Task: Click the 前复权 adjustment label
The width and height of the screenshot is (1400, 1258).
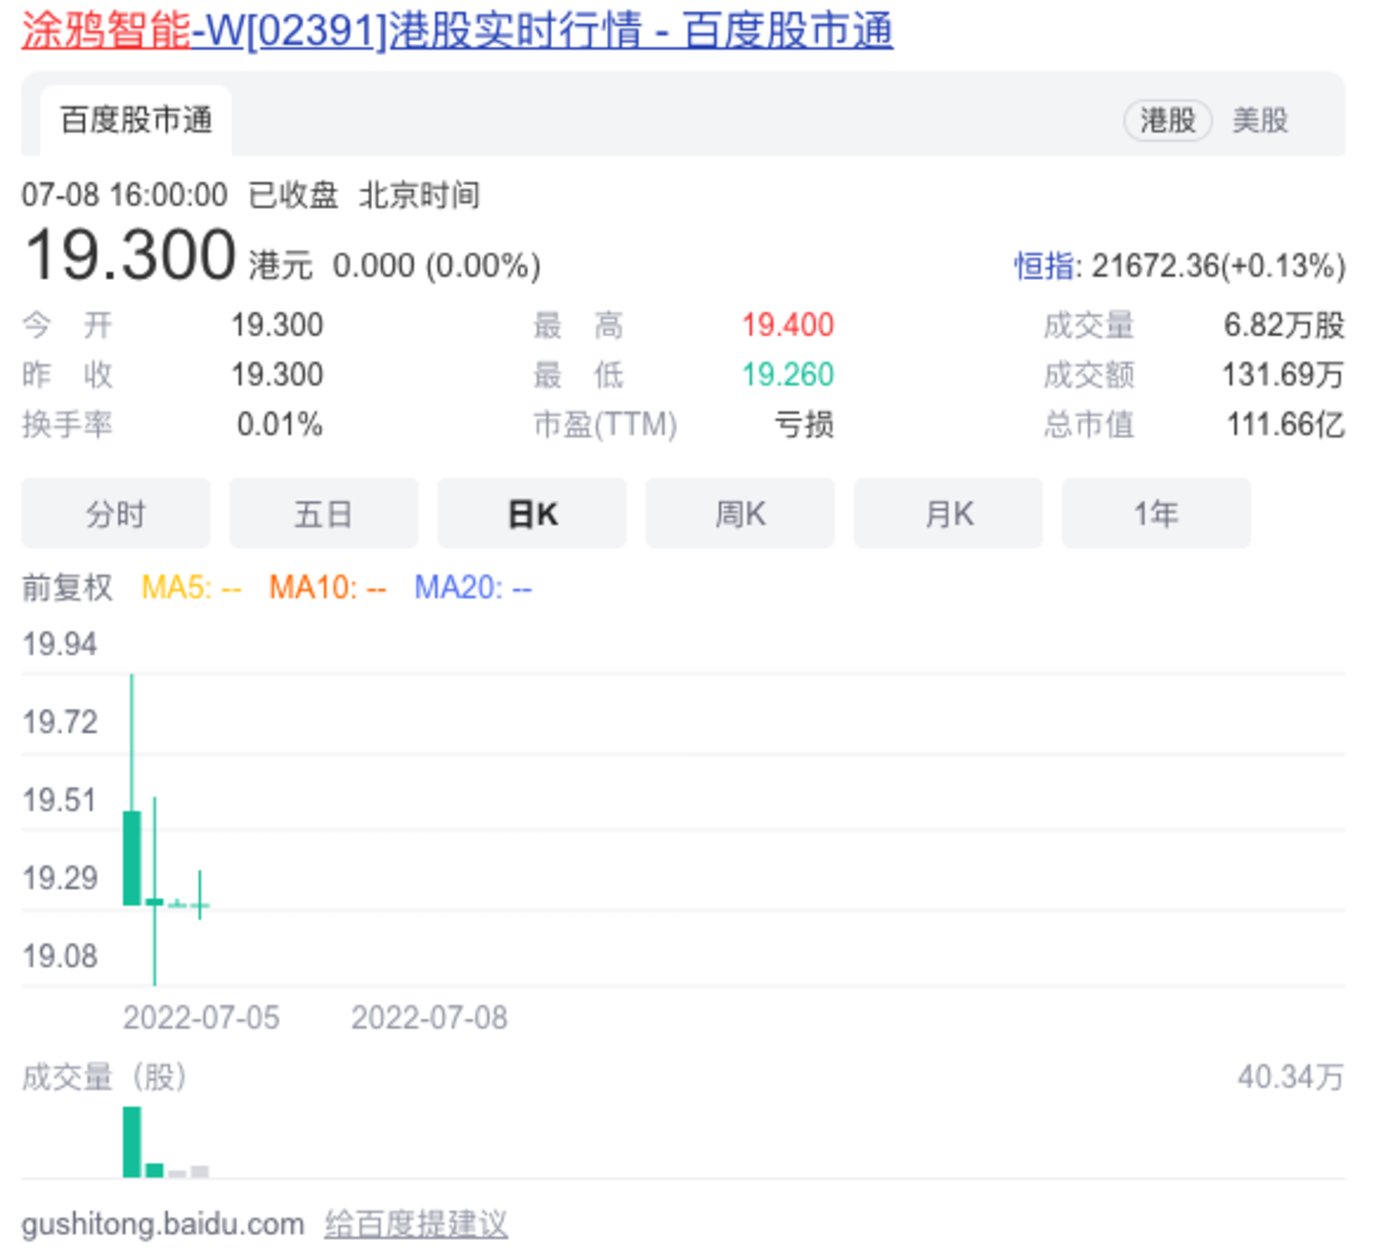Action: click(67, 587)
